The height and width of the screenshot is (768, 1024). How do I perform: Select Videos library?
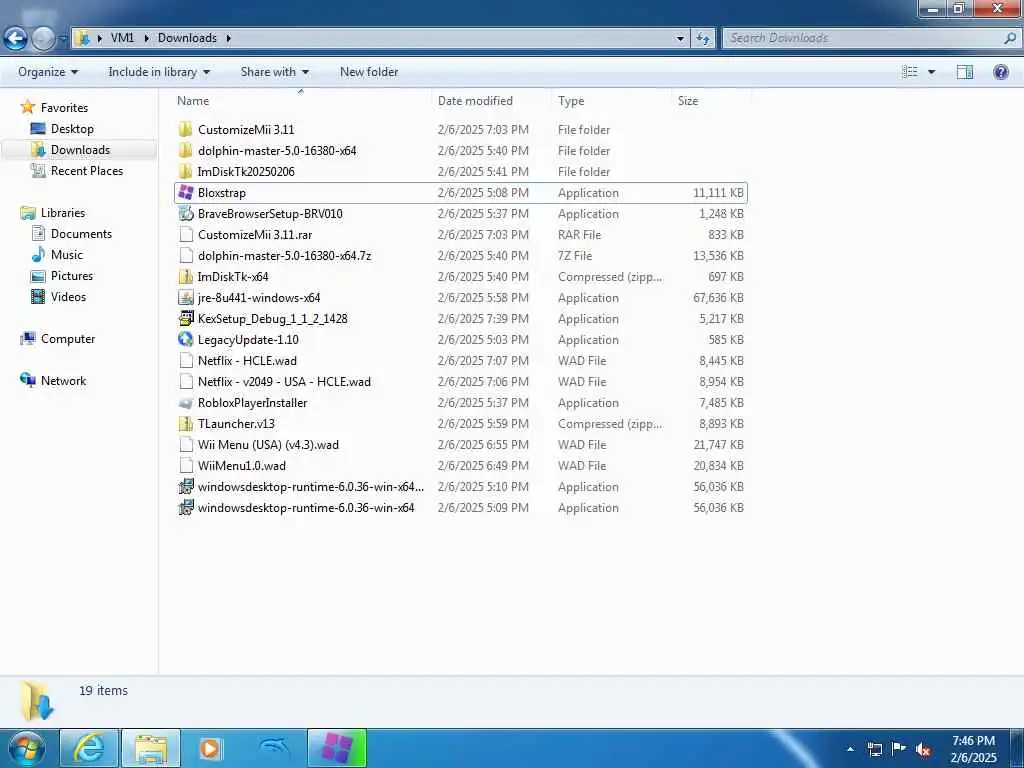point(68,296)
